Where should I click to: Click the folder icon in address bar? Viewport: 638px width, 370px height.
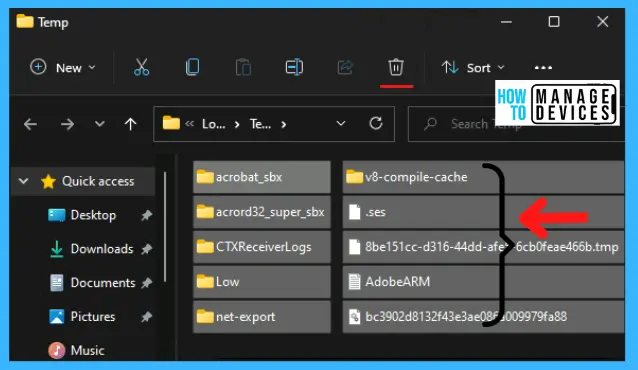(x=171, y=123)
